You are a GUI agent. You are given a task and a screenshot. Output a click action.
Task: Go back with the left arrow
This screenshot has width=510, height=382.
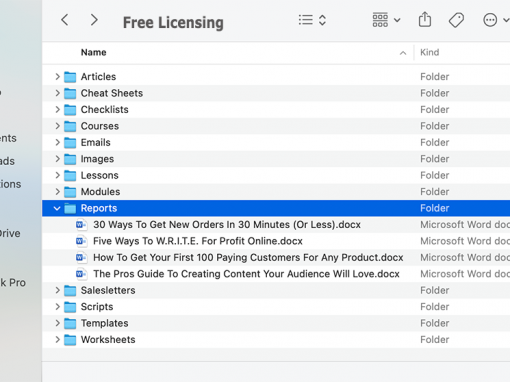tap(65, 20)
